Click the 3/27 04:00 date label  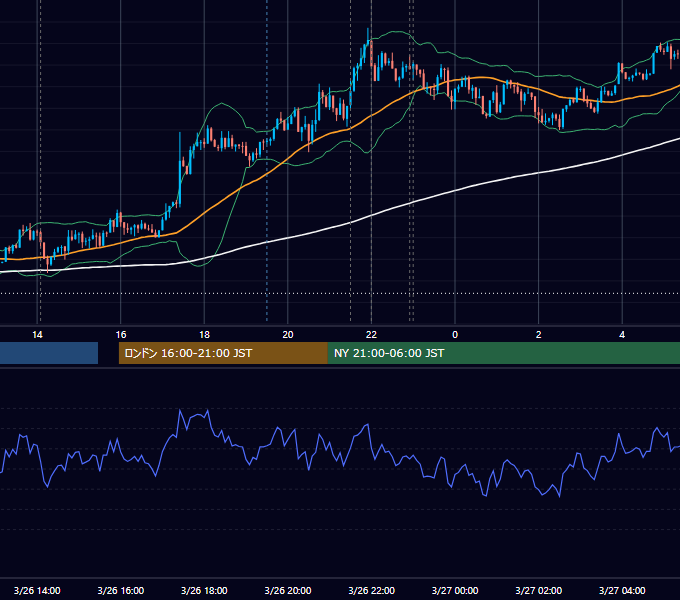click(622, 590)
